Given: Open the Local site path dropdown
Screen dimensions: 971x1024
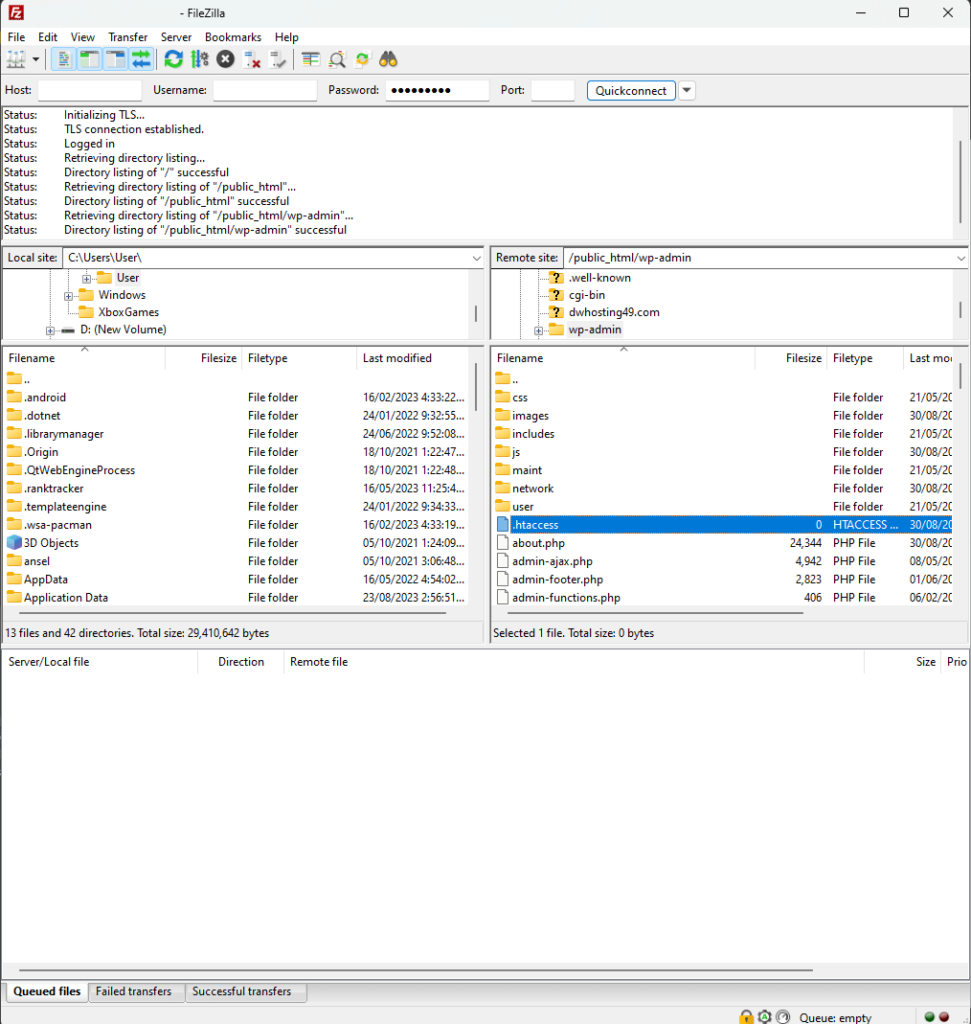Looking at the screenshot, I should pyautogui.click(x=477, y=258).
